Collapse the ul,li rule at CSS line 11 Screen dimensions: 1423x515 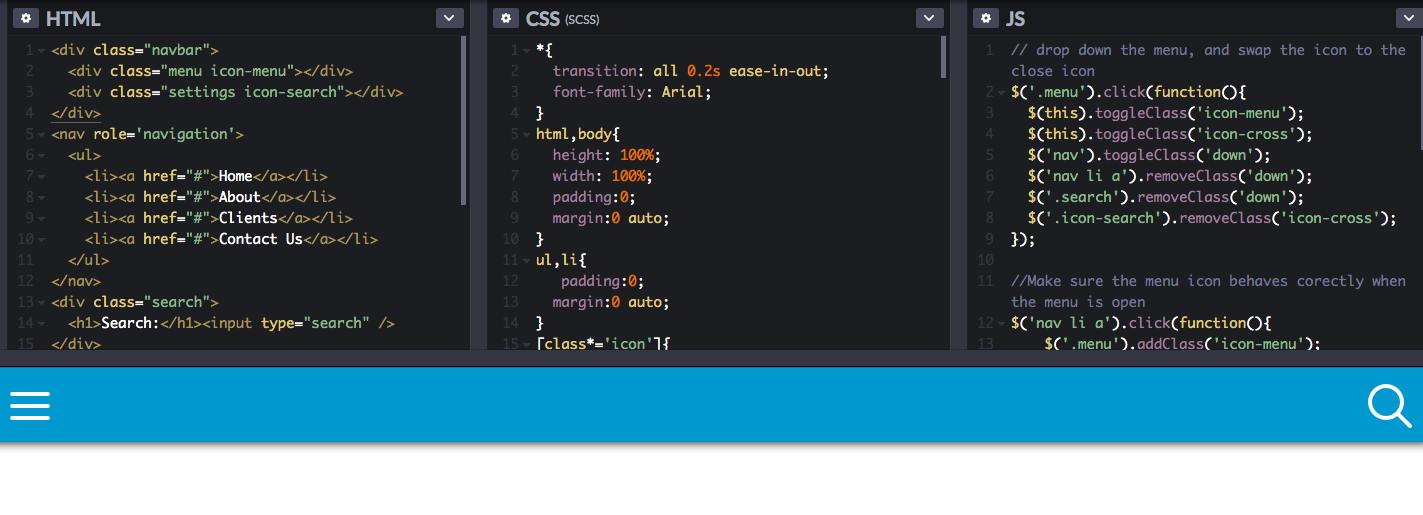pyautogui.click(x=525, y=260)
